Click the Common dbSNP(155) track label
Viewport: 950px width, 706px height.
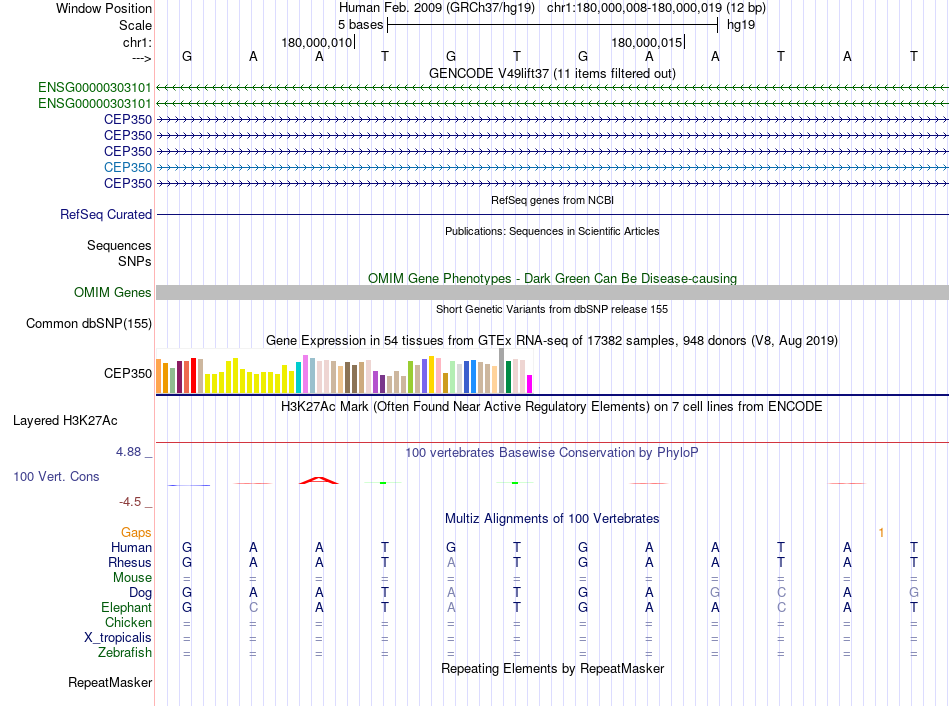coord(89,324)
